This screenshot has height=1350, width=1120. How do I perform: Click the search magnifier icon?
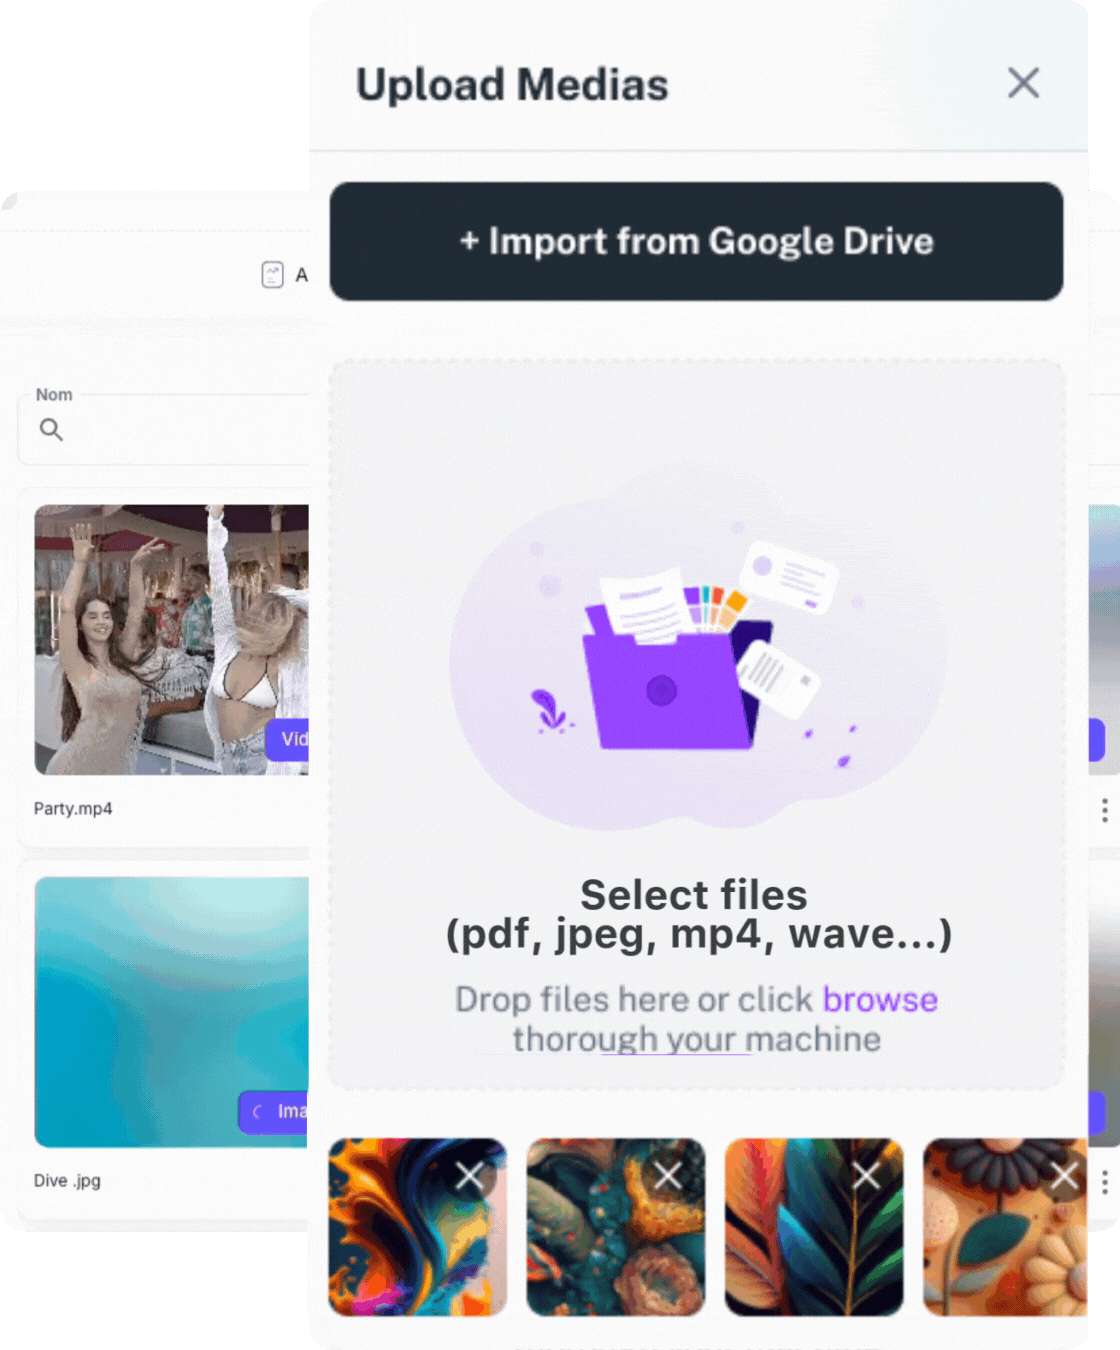click(51, 430)
